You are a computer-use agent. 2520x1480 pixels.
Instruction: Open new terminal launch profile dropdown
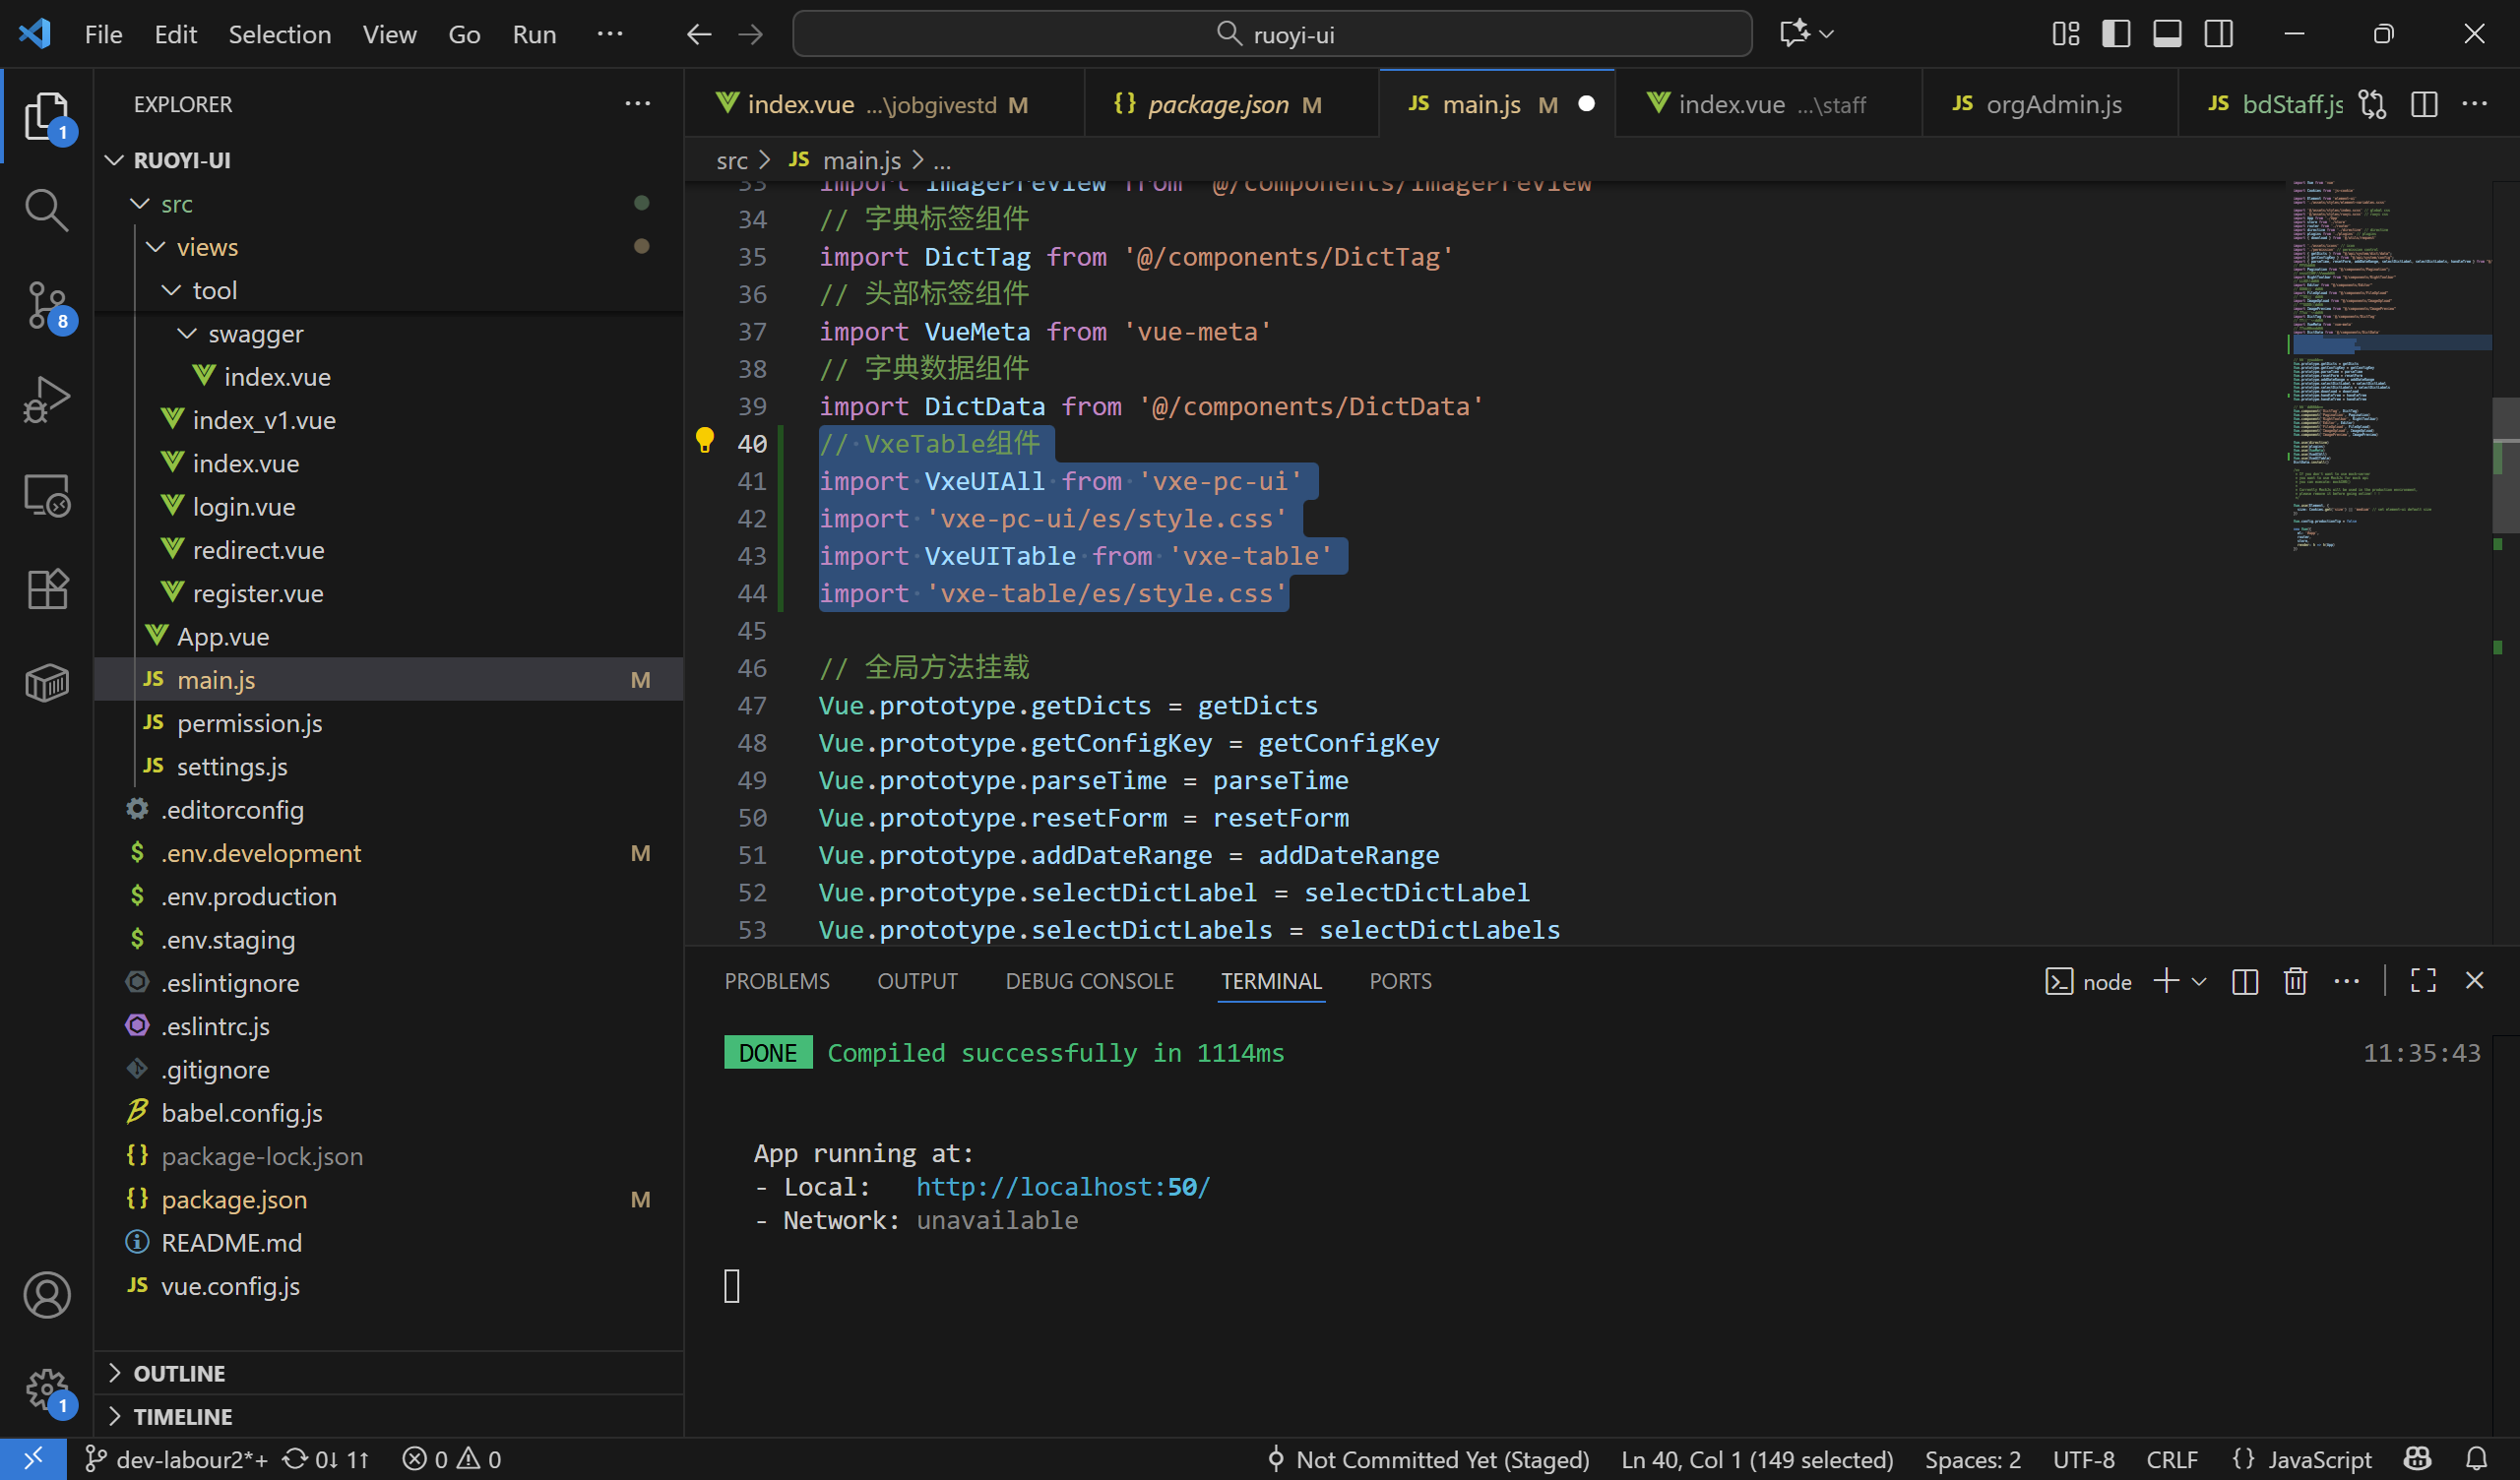coord(2199,981)
